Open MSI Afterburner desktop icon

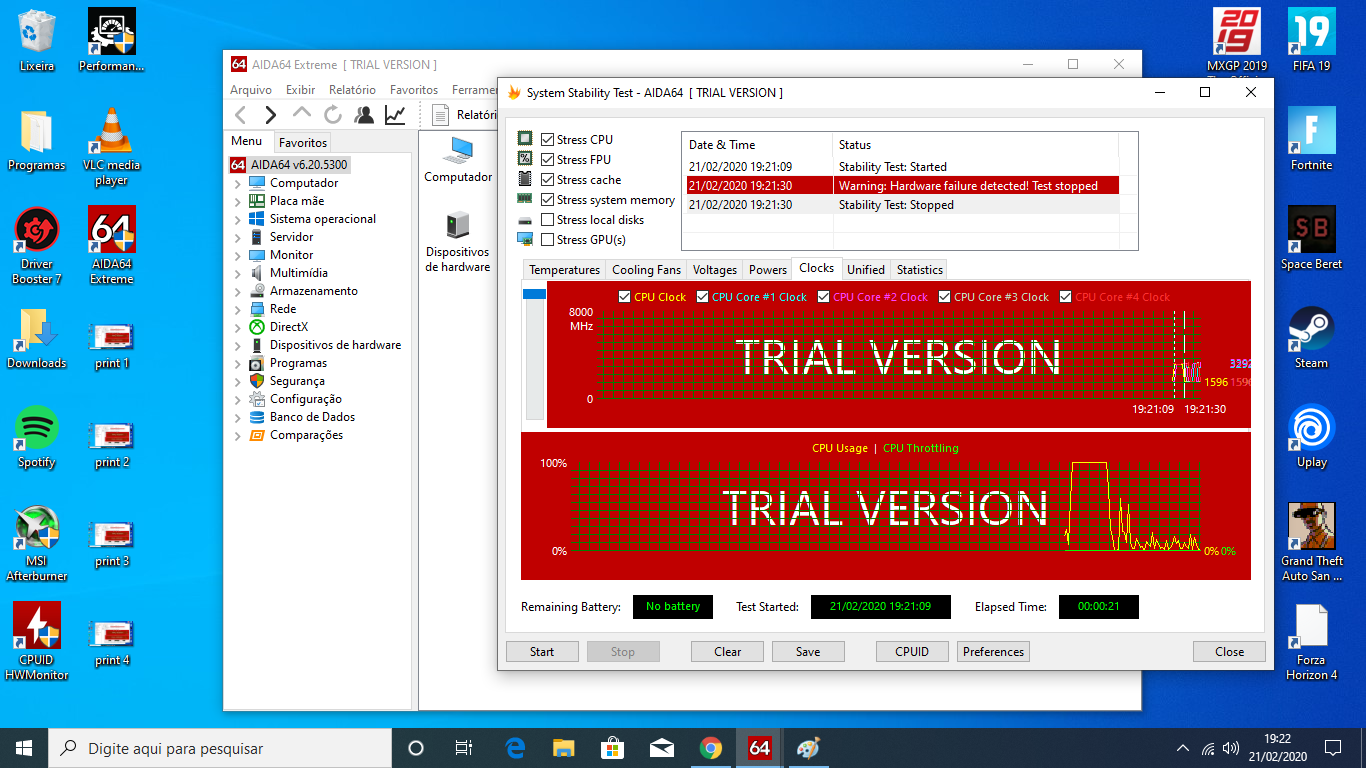pos(37,544)
